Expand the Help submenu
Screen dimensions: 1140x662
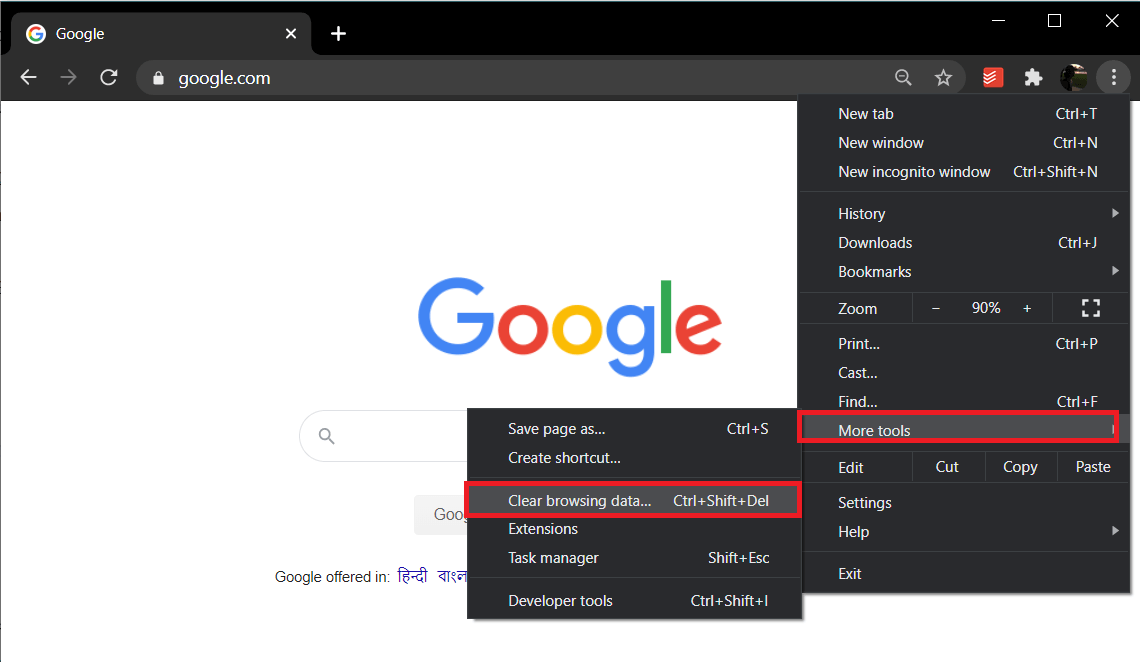(x=853, y=531)
